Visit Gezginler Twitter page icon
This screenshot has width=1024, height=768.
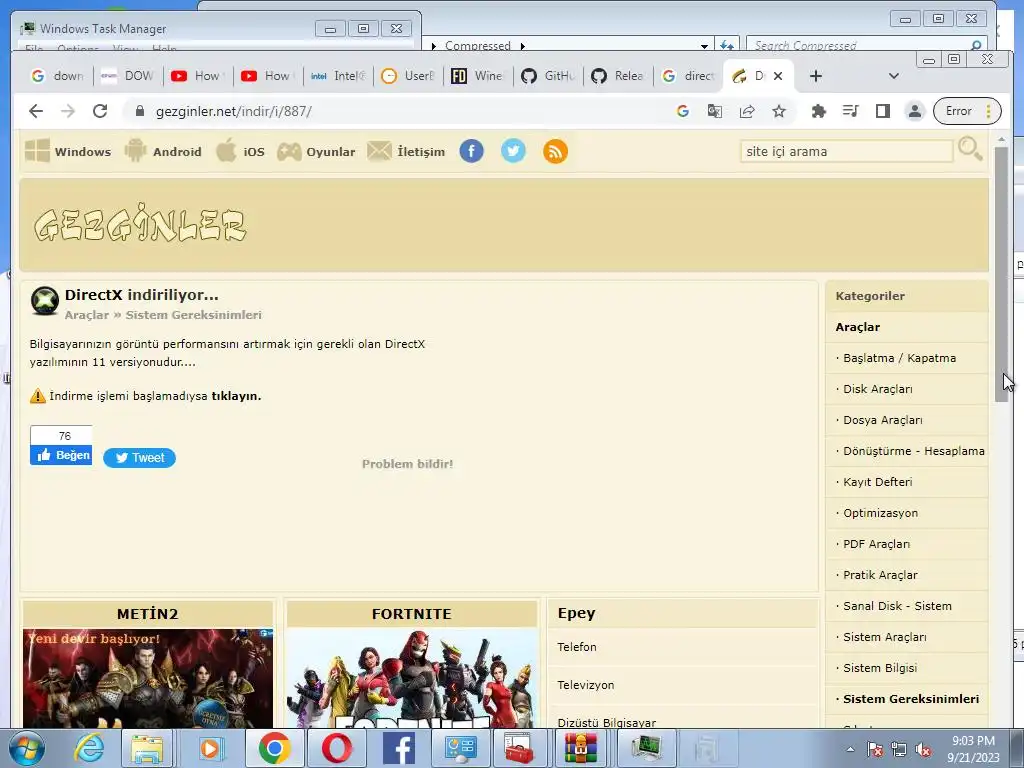(513, 152)
